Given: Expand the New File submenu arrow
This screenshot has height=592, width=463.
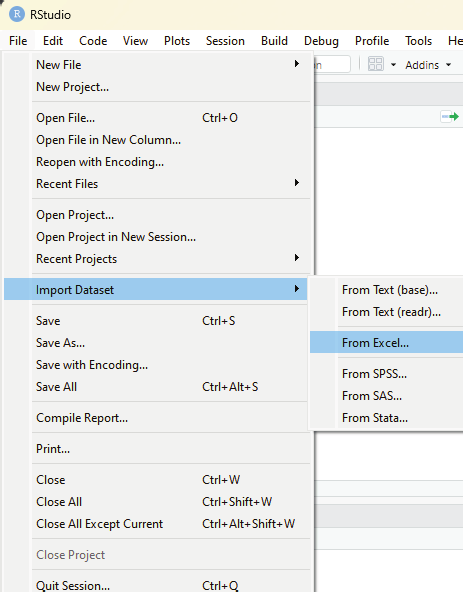Looking at the screenshot, I should (297, 64).
